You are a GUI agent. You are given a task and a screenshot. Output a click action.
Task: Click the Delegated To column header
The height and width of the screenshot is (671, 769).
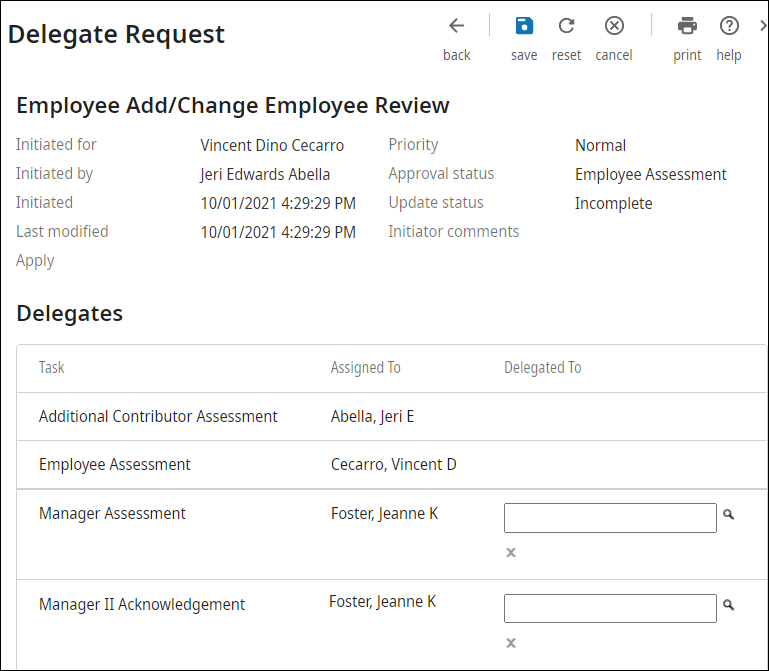point(542,367)
